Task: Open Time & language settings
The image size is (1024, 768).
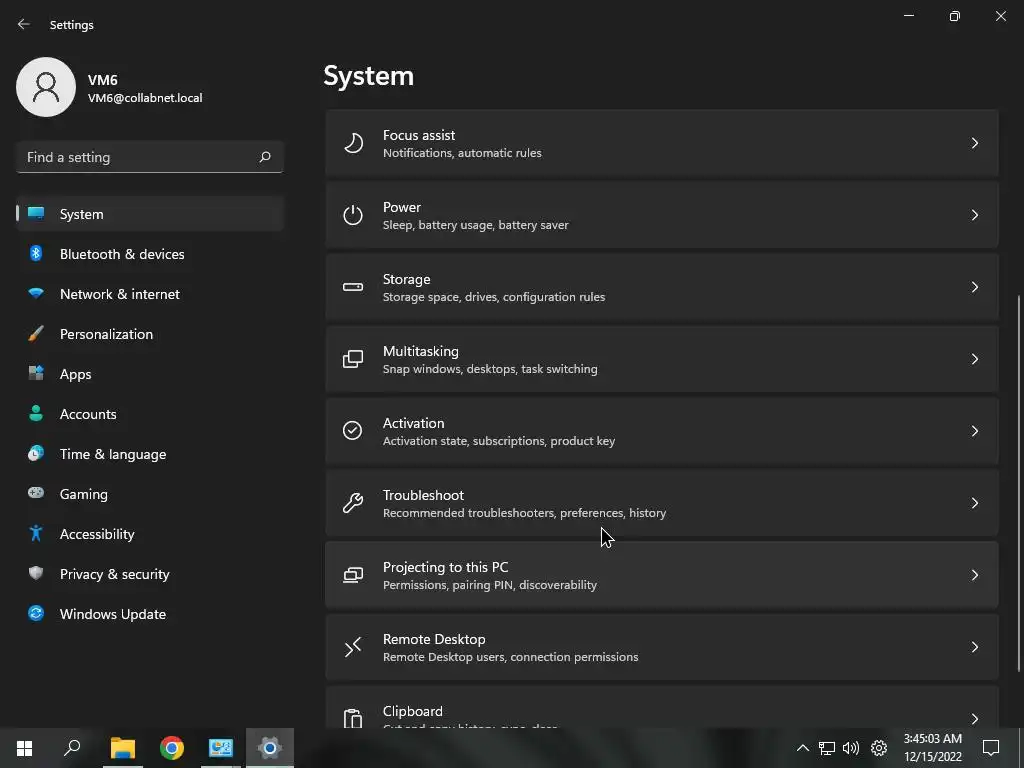Action: (x=150, y=453)
